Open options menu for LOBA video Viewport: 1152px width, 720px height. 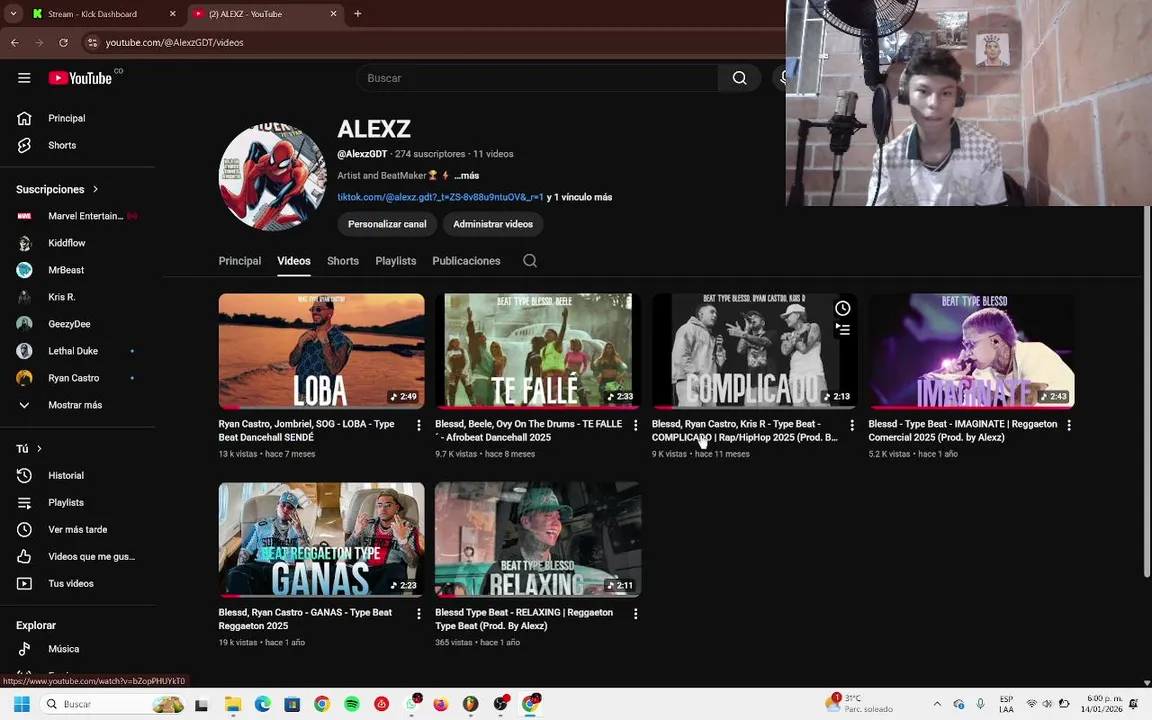click(419, 425)
